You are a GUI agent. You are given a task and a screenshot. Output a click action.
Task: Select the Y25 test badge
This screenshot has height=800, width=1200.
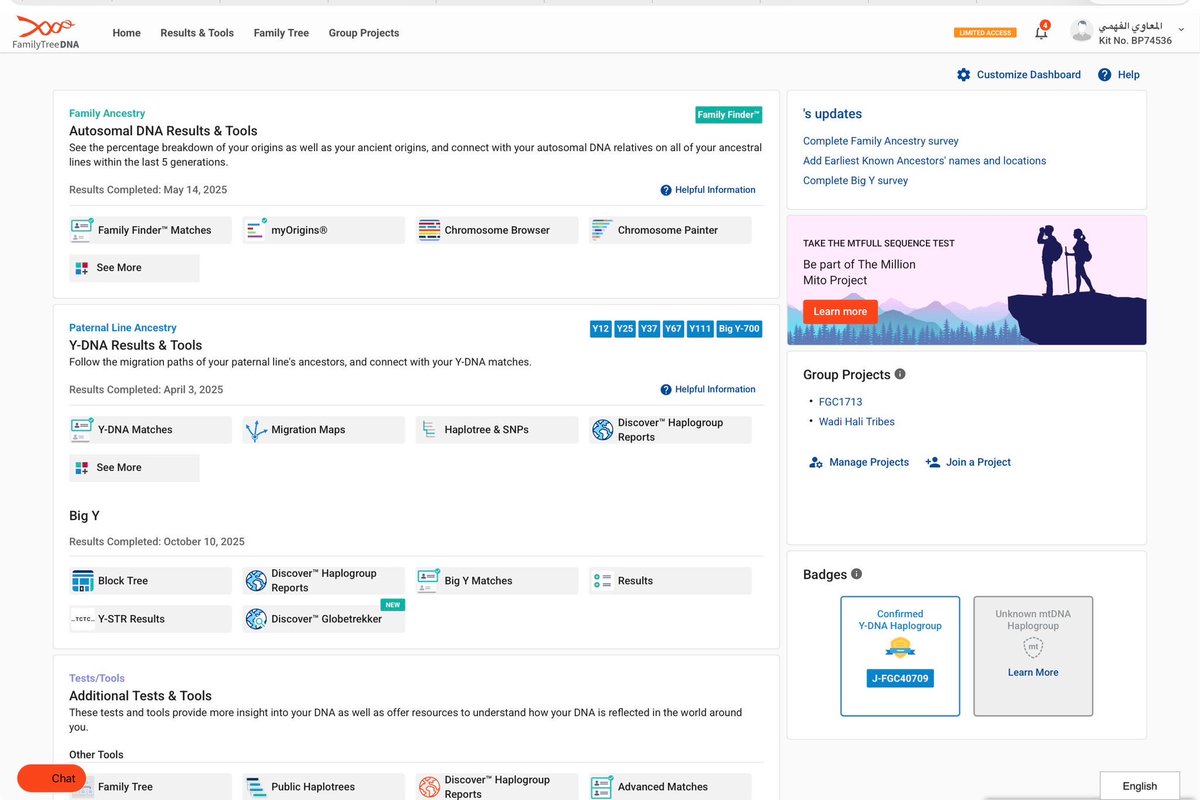(625, 329)
